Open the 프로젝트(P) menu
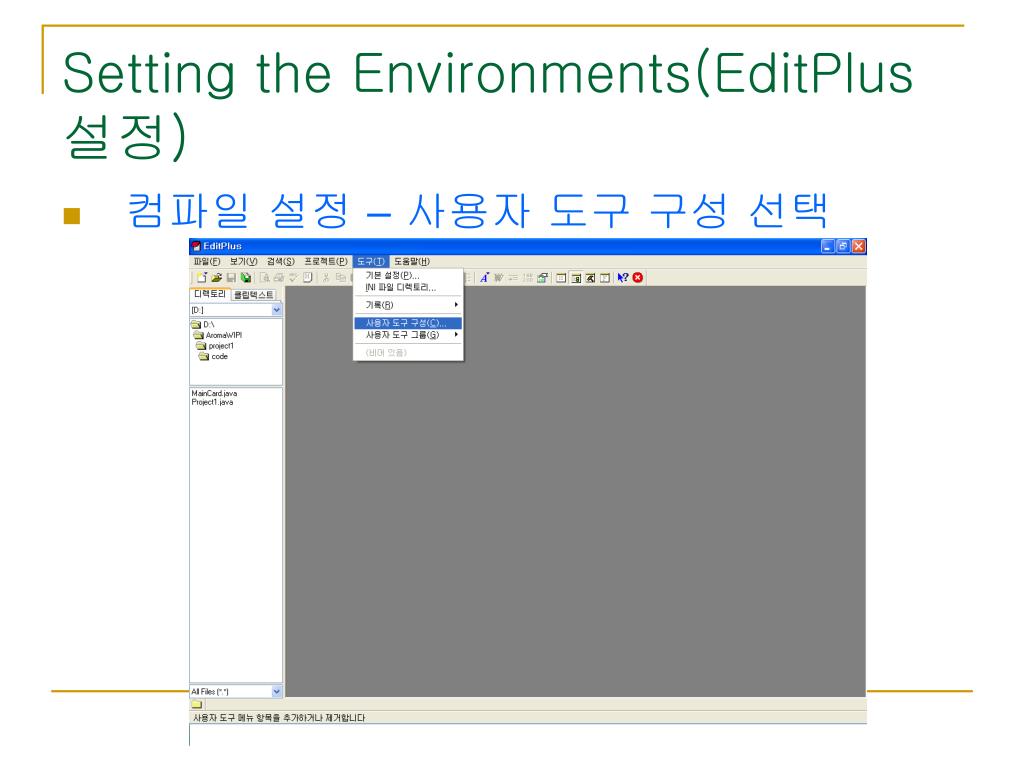 click(326, 261)
